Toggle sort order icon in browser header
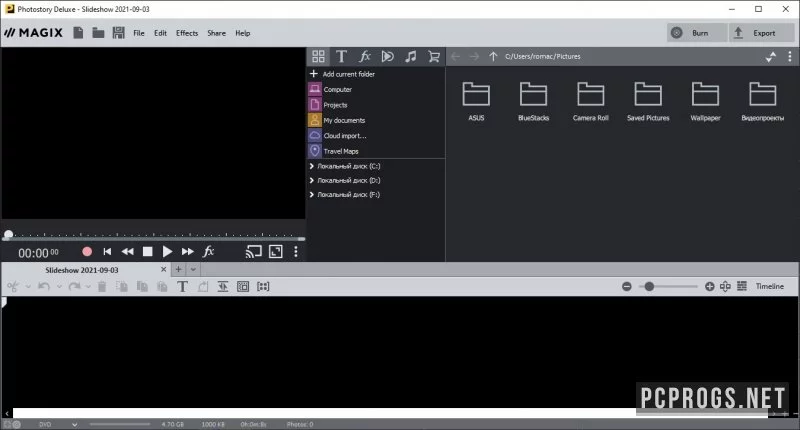The width and height of the screenshot is (800, 430). (771, 57)
